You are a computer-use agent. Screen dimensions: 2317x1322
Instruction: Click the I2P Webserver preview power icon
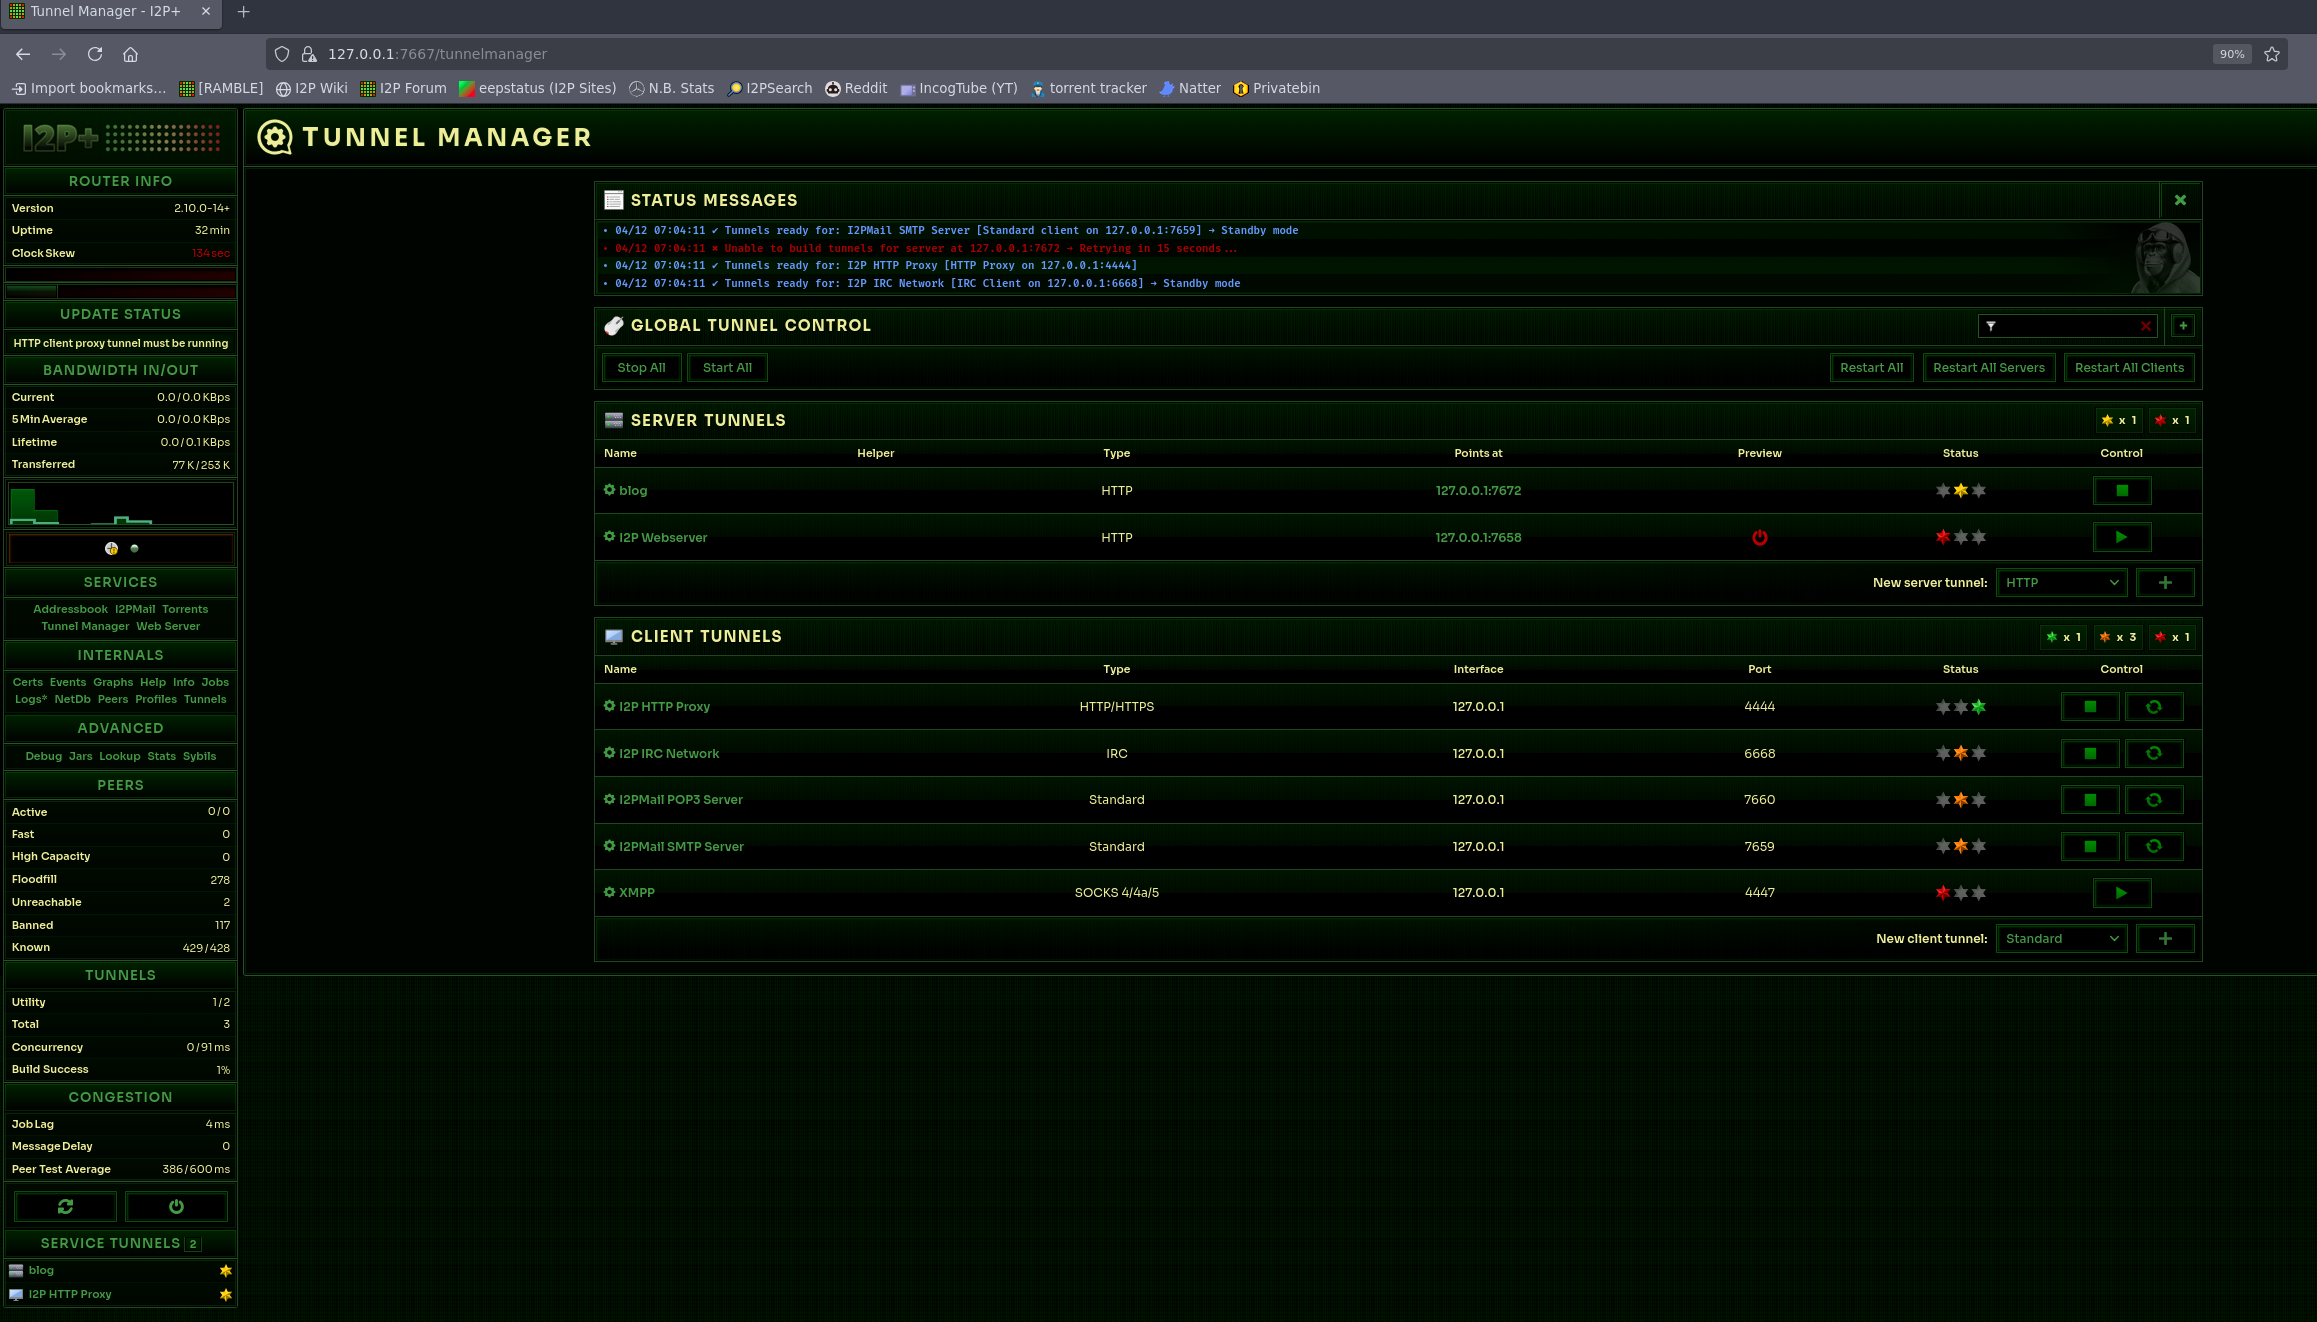pos(1759,538)
